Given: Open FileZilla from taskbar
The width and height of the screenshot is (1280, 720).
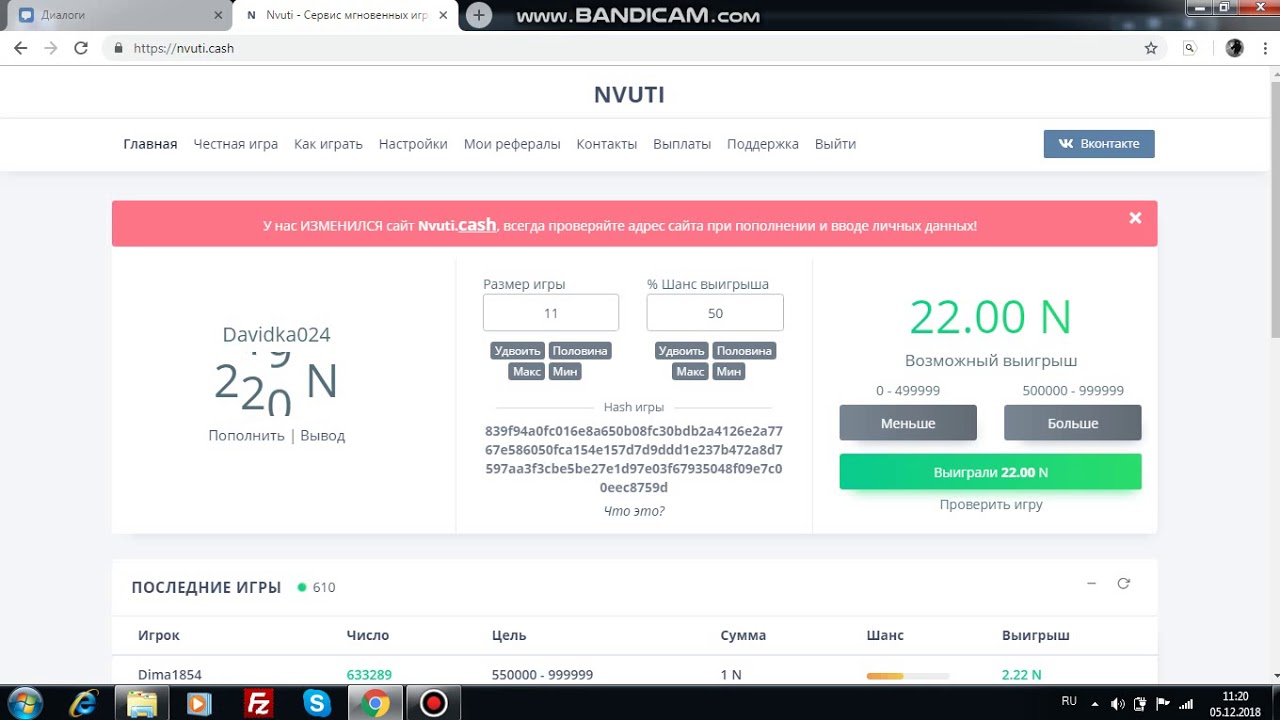Looking at the screenshot, I should (258, 703).
